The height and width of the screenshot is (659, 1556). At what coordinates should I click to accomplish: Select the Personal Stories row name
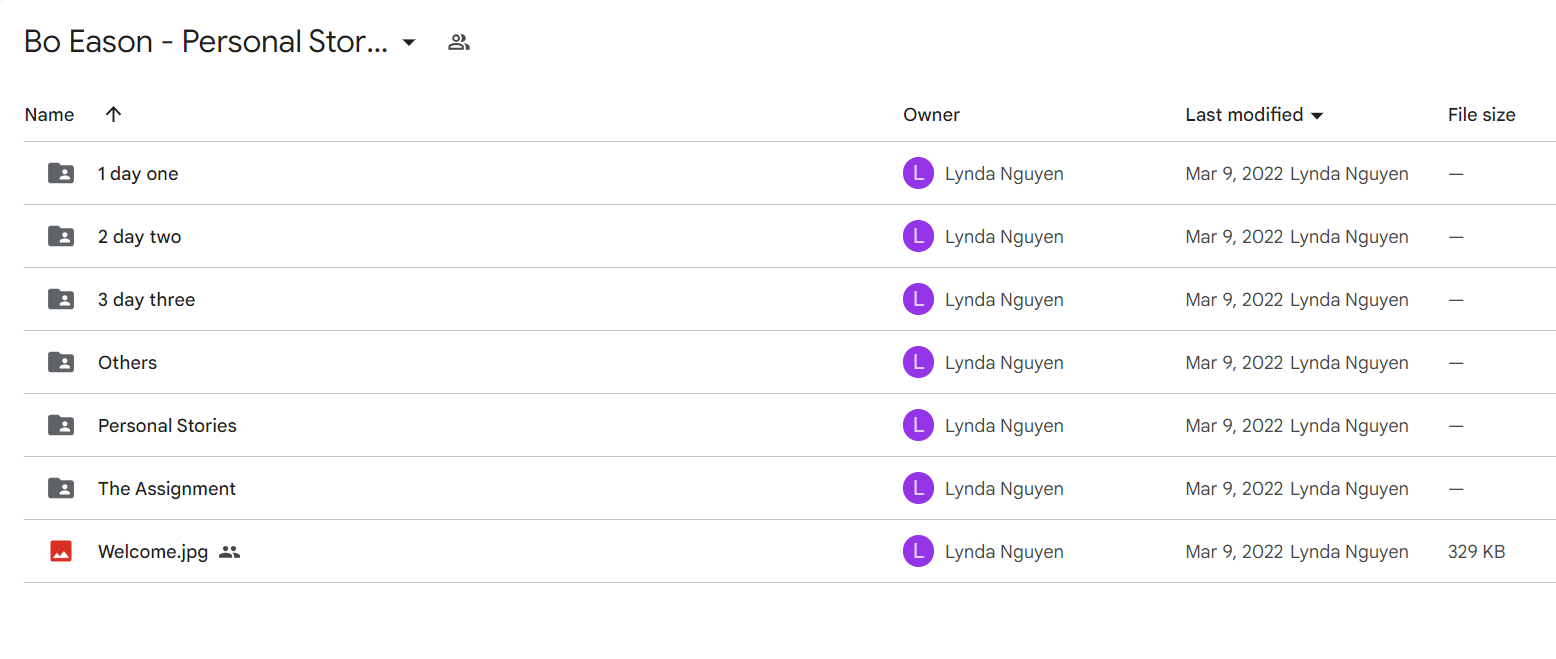tap(167, 425)
